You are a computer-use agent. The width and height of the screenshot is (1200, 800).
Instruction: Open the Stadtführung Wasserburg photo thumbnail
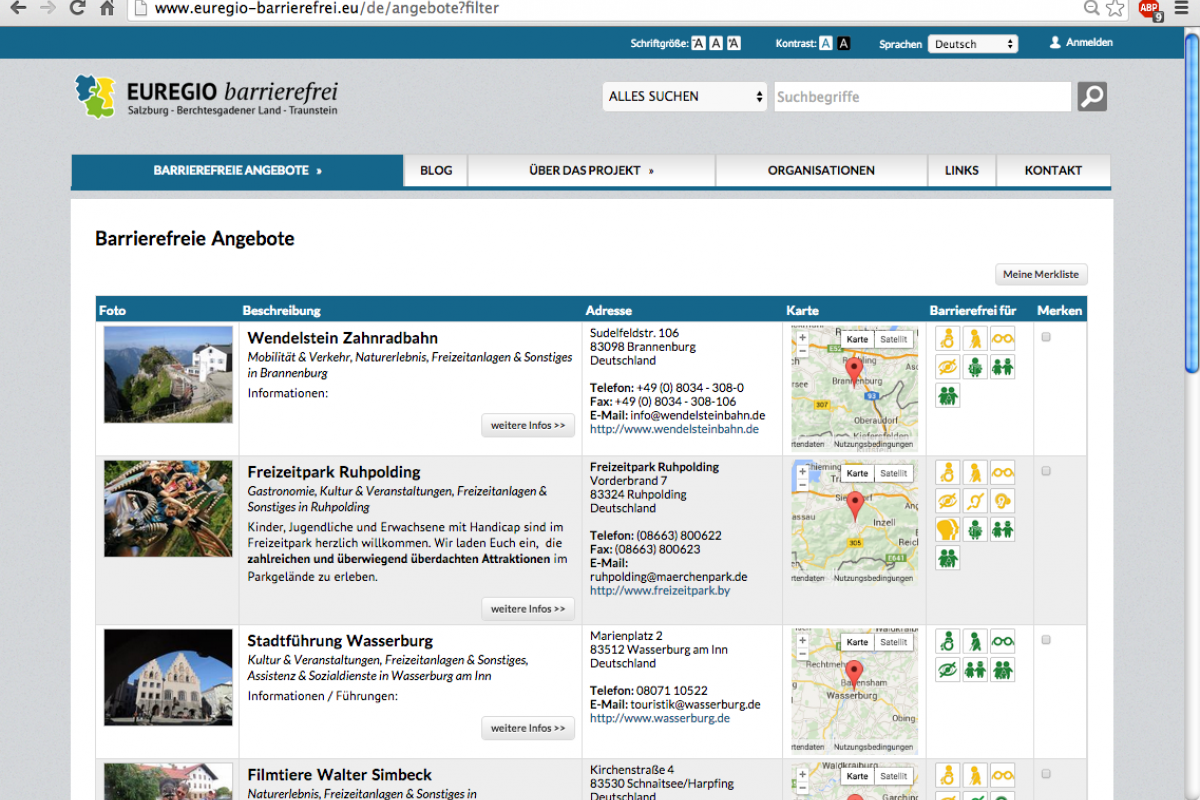168,677
